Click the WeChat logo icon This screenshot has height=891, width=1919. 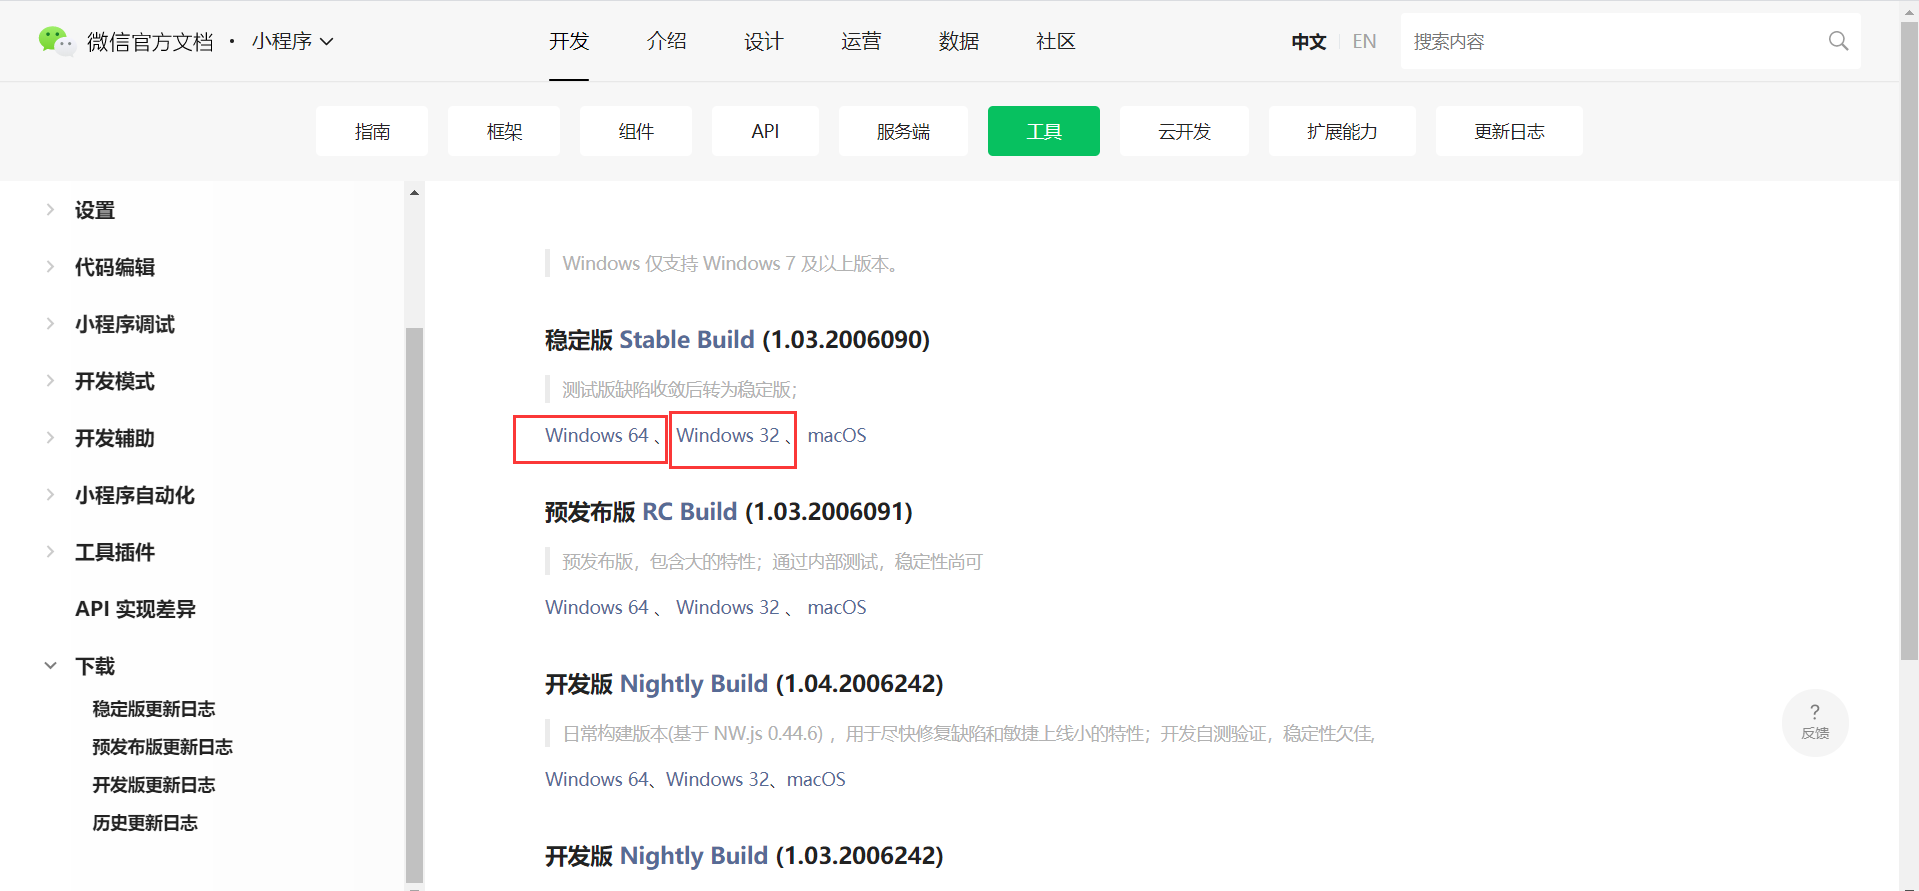(55, 41)
